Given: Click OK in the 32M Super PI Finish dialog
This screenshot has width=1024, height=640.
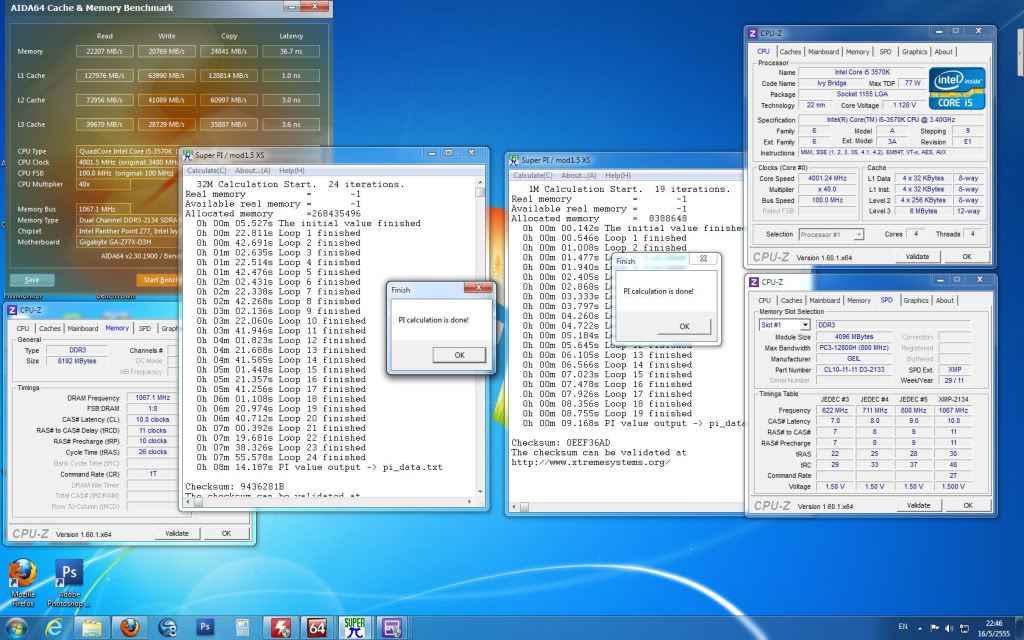Looking at the screenshot, I should tap(459, 355).
